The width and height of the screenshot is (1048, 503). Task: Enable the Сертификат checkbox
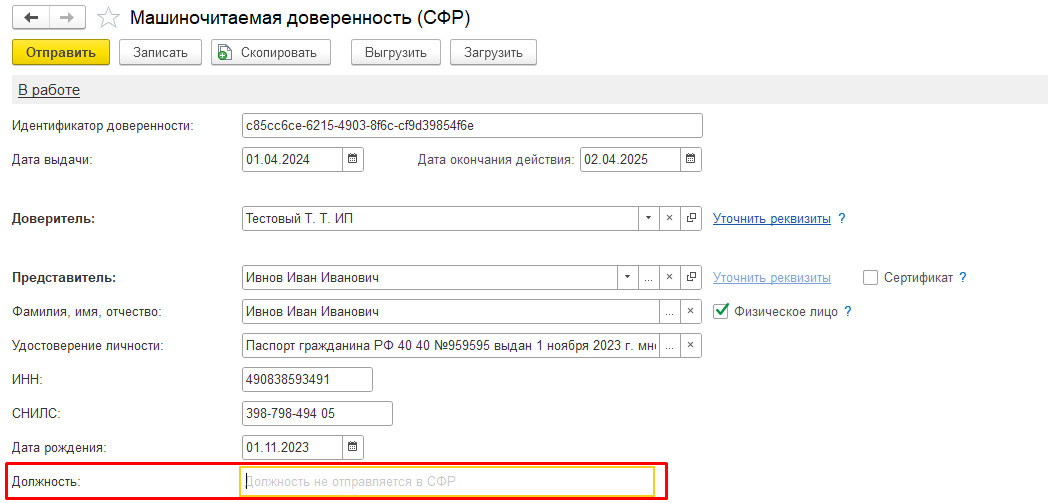[870, 278]
